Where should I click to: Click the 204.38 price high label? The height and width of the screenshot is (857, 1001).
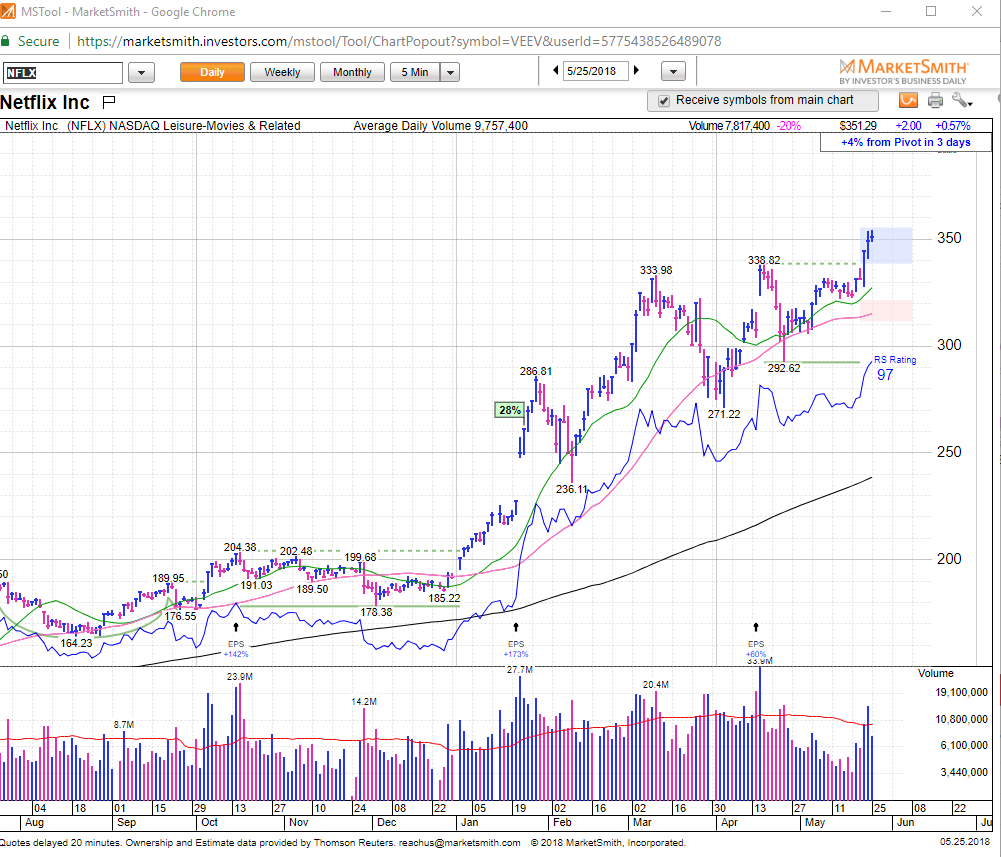240,547
